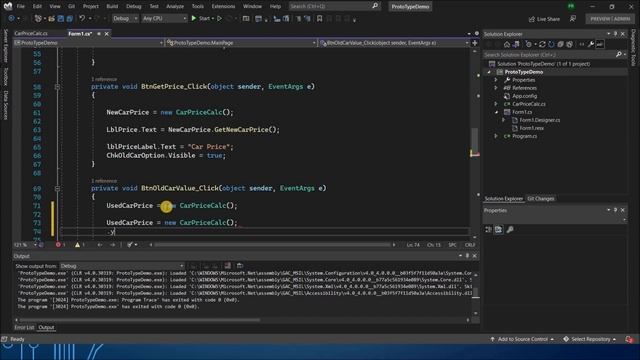Click Switch Views icon in Solution Explorer
This screenshot has height=360, width=640.
click(x=516, y=44)
